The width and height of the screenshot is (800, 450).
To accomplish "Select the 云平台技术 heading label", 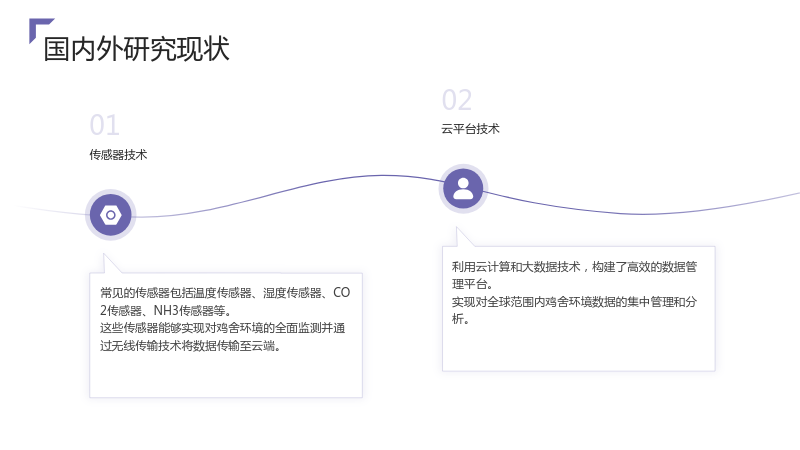I will 470,129.
